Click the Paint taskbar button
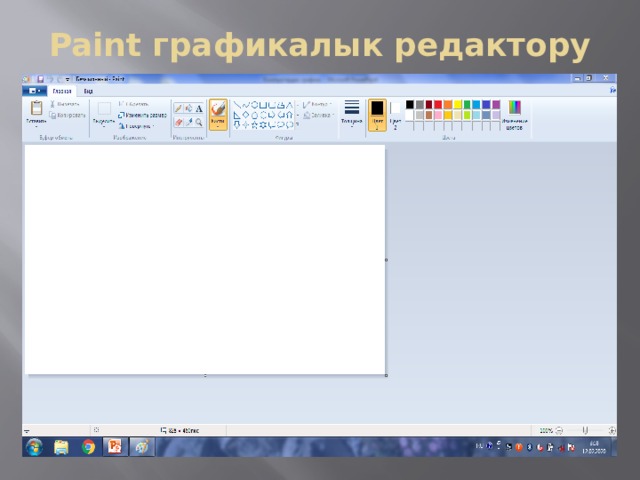 (142, 447)
